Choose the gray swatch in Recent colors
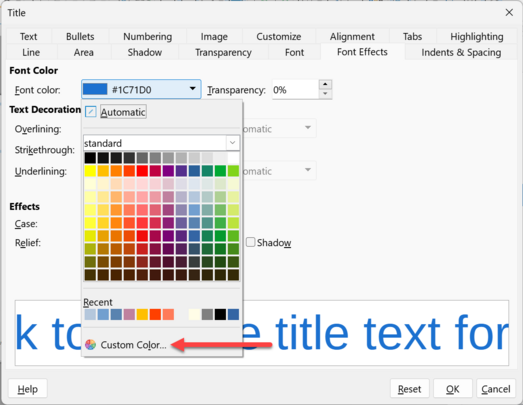Viewport: 523px width, 405px height. tap(207, 314)
